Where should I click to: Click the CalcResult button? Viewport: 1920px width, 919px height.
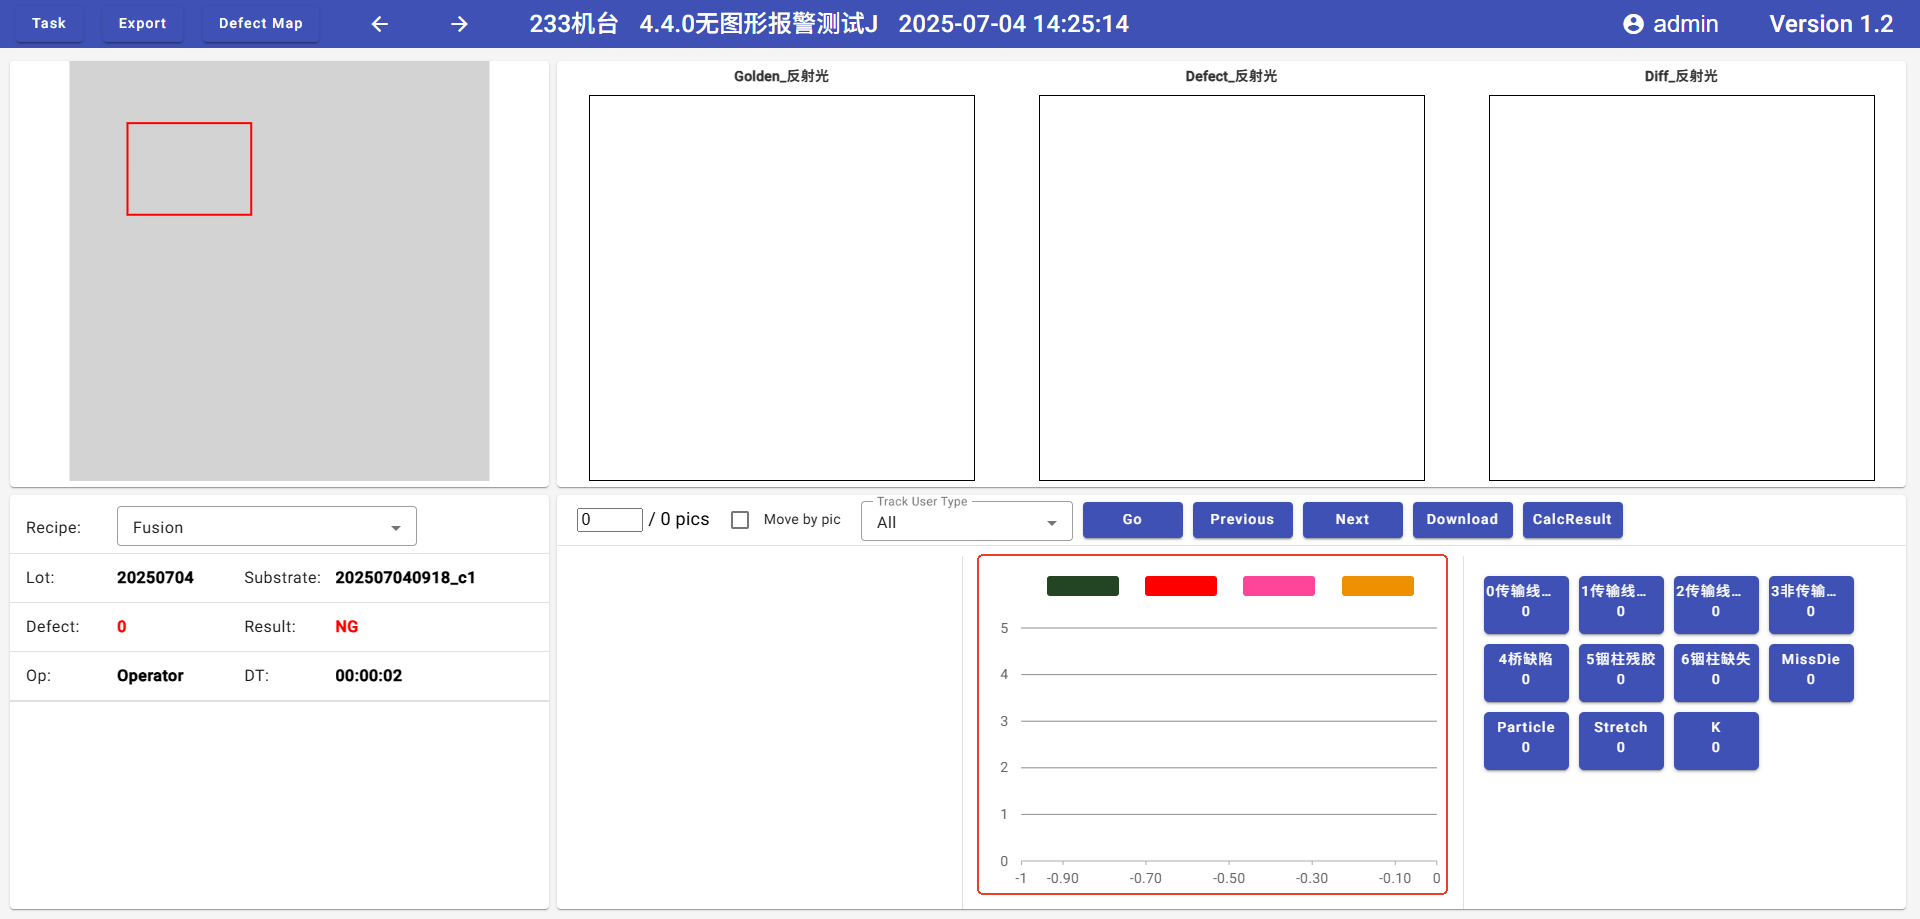click(x=1572, y=520)
